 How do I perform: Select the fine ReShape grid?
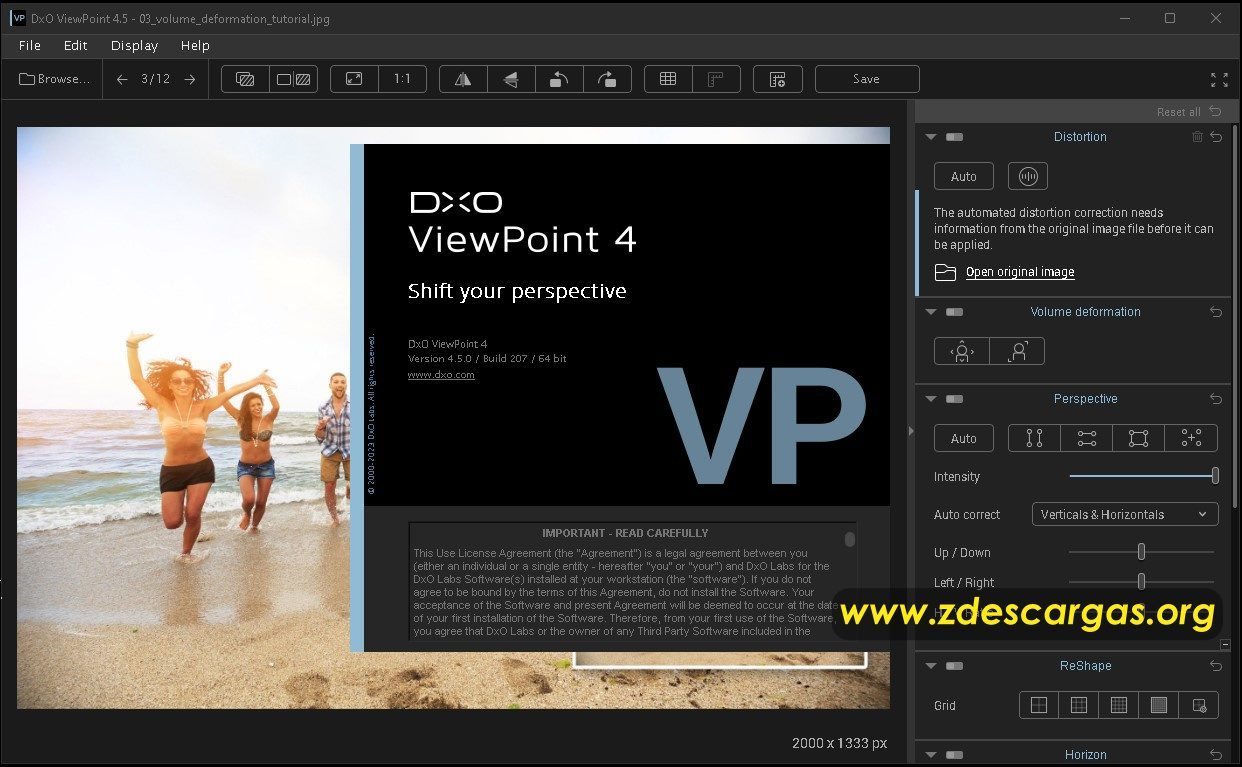coord(1119,705)
